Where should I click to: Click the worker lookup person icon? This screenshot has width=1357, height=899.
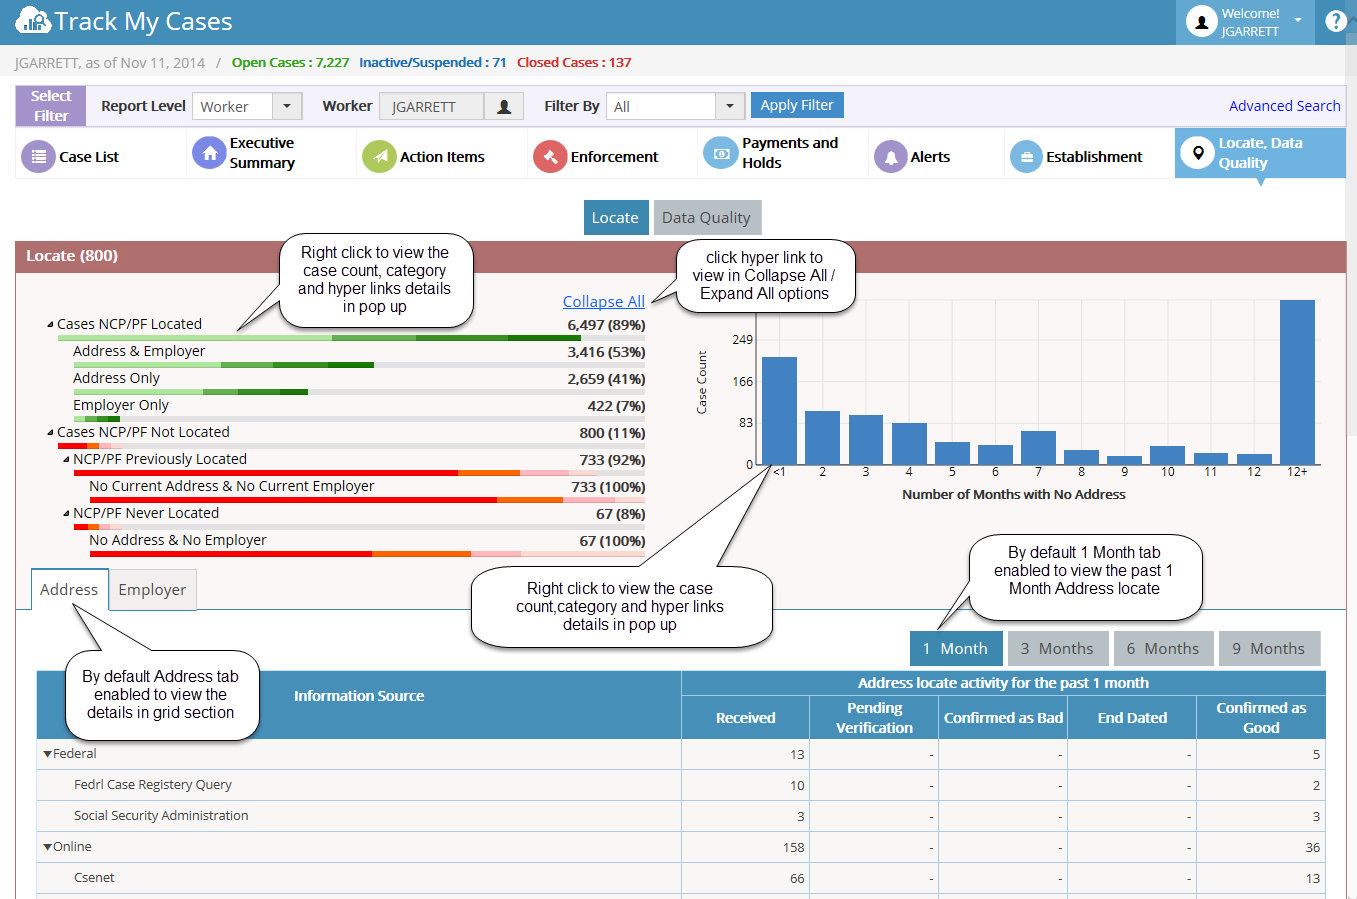point(504,106)
